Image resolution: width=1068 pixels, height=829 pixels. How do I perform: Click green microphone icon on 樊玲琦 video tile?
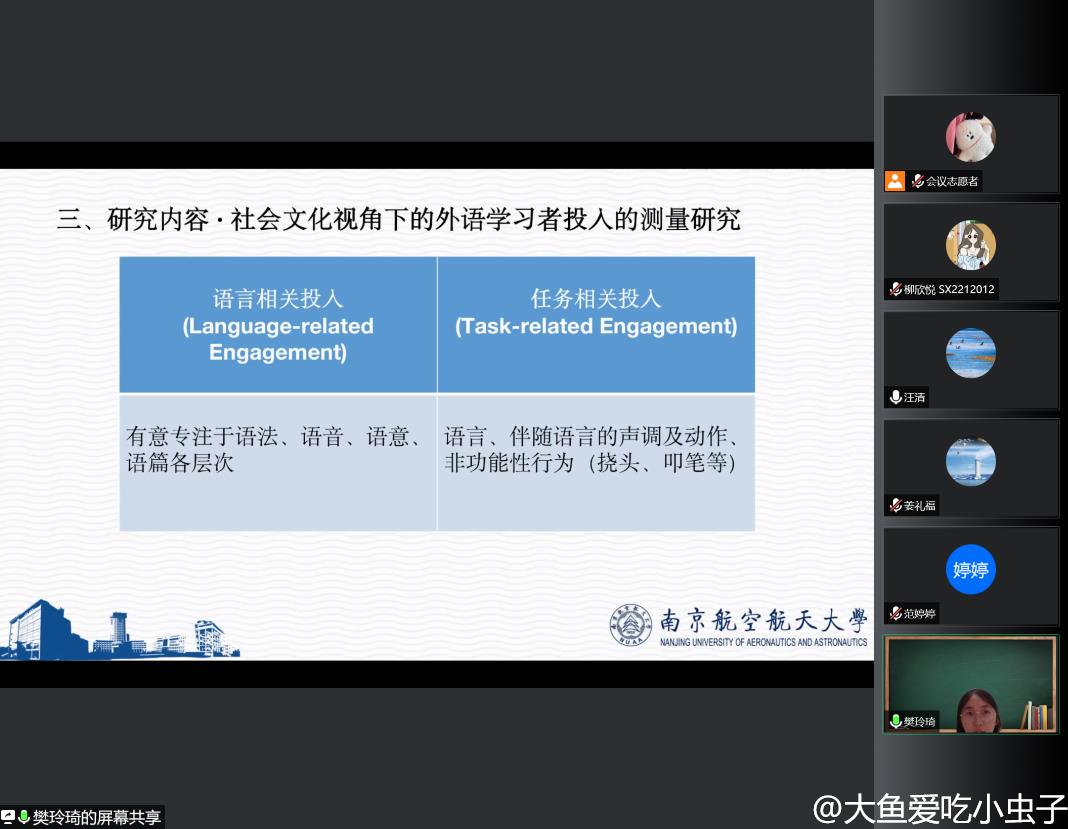point(895,721)
